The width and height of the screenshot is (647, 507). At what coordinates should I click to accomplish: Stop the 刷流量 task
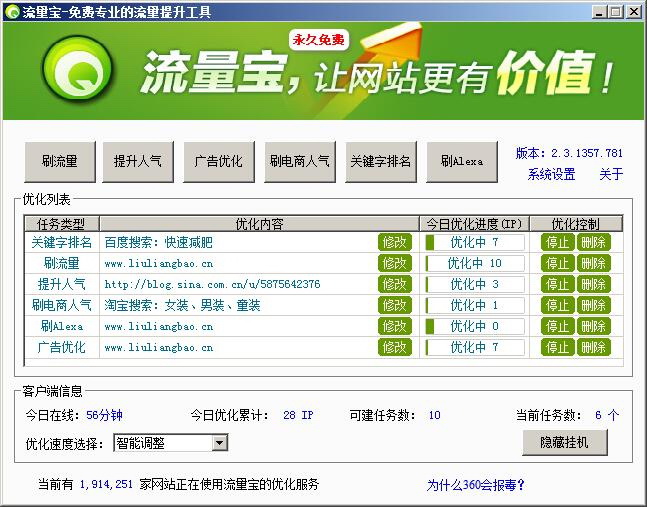pos(557,263)
